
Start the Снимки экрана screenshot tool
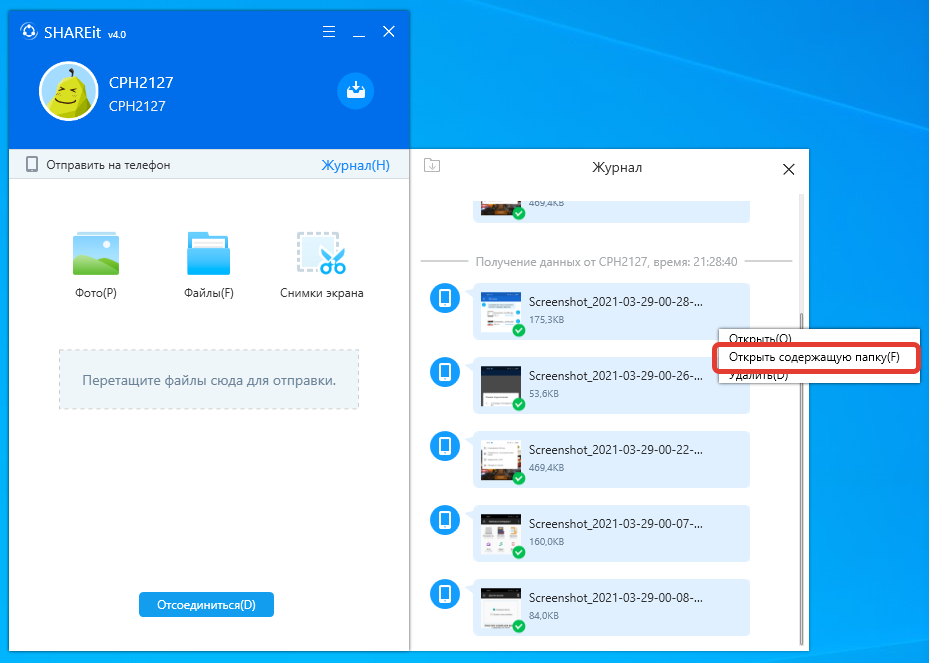pyautogui.click(x=321, y=254)
